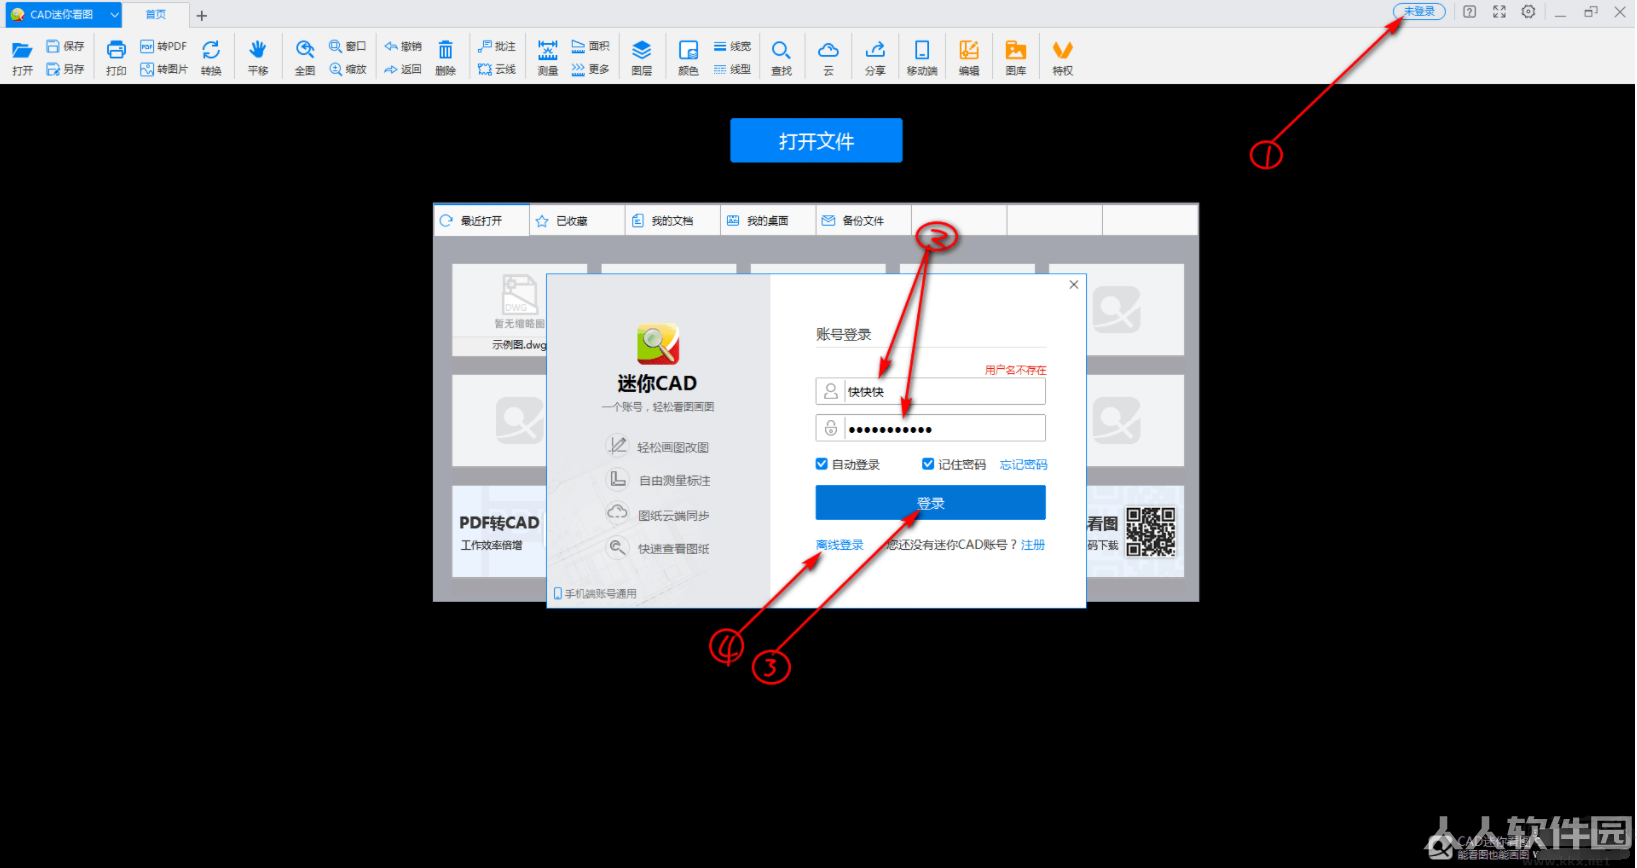Screen dimensions: 1637x868
Task: Click the 缩放 zoom icon
Action: tap(336, 69)
